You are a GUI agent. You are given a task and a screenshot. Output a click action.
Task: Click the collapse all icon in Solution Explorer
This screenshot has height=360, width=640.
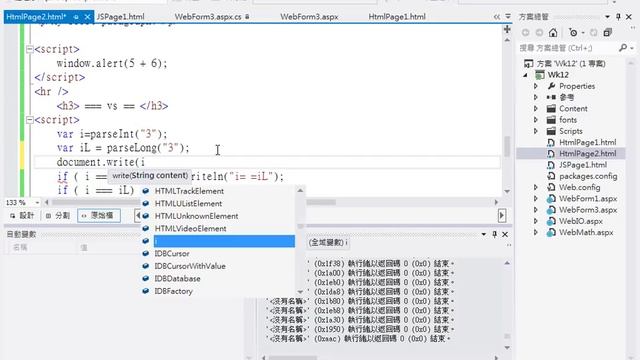607,32
